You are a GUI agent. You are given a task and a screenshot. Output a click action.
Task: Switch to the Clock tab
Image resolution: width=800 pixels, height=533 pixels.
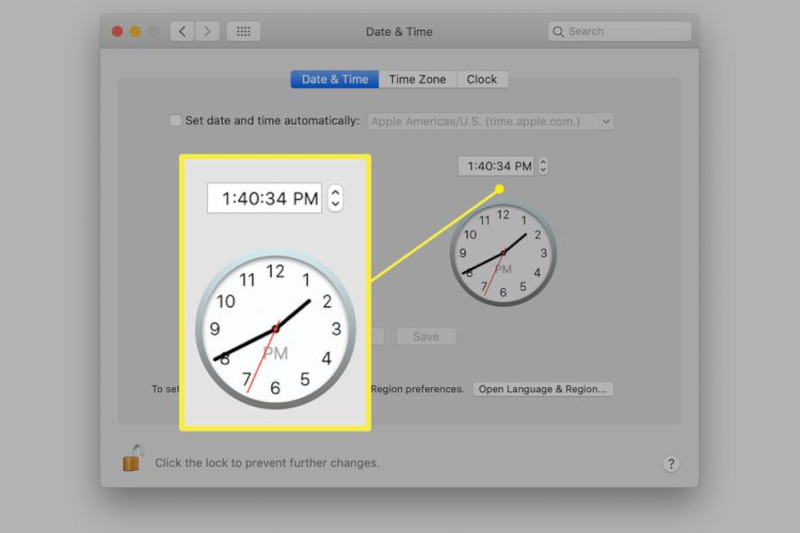pos(482,79)
